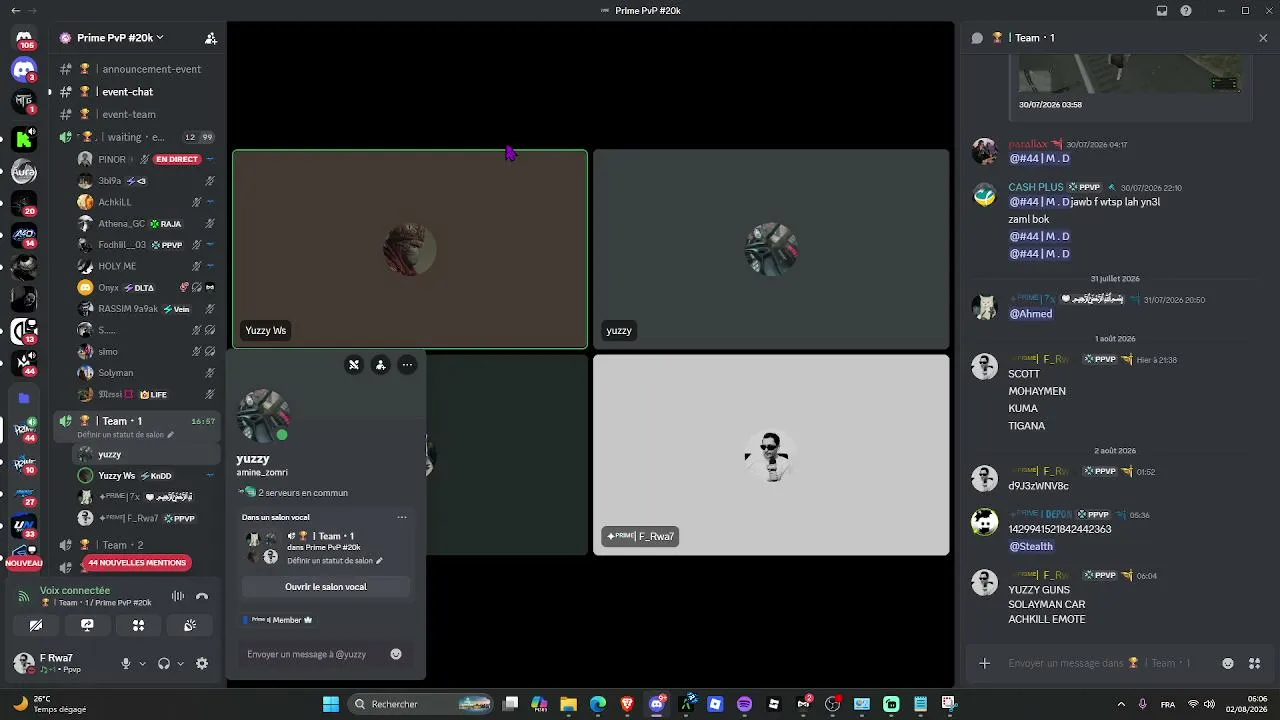
Task: Open the add friend icon on yuzzy's profile
Action: coord(380,365)
